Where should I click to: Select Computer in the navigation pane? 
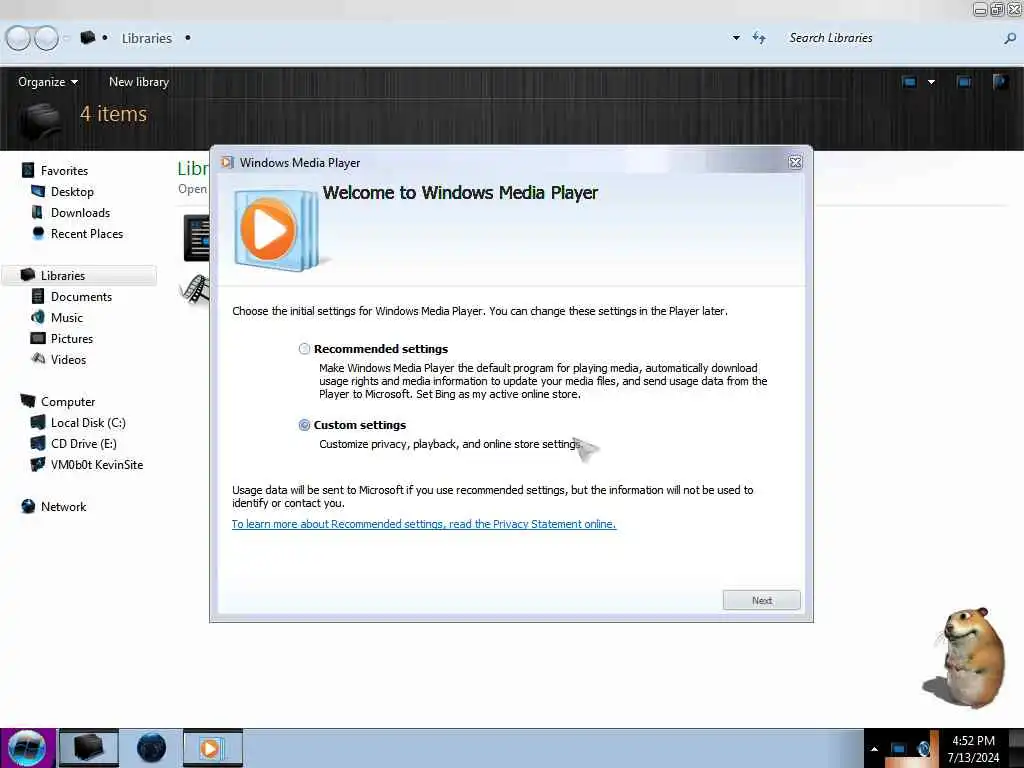point(68,402)
